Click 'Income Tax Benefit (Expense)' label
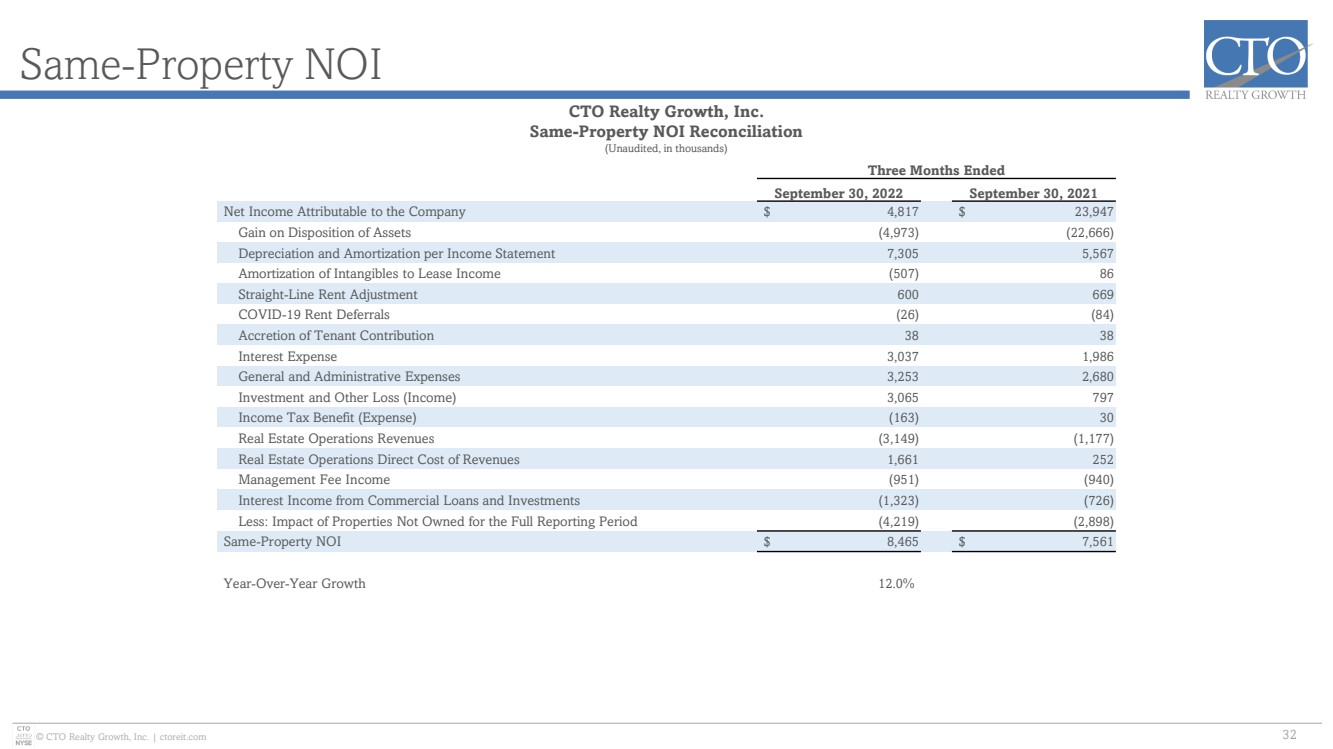Image resolution: width=1333 pixels, height=749 pixels. tap(327, 417)
